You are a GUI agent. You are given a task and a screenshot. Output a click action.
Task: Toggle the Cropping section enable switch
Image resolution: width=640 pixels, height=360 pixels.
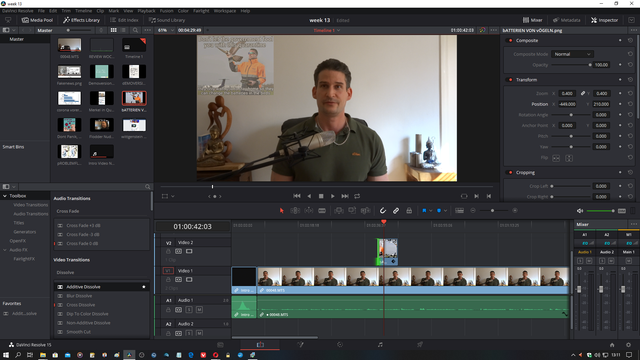[510, 173]
